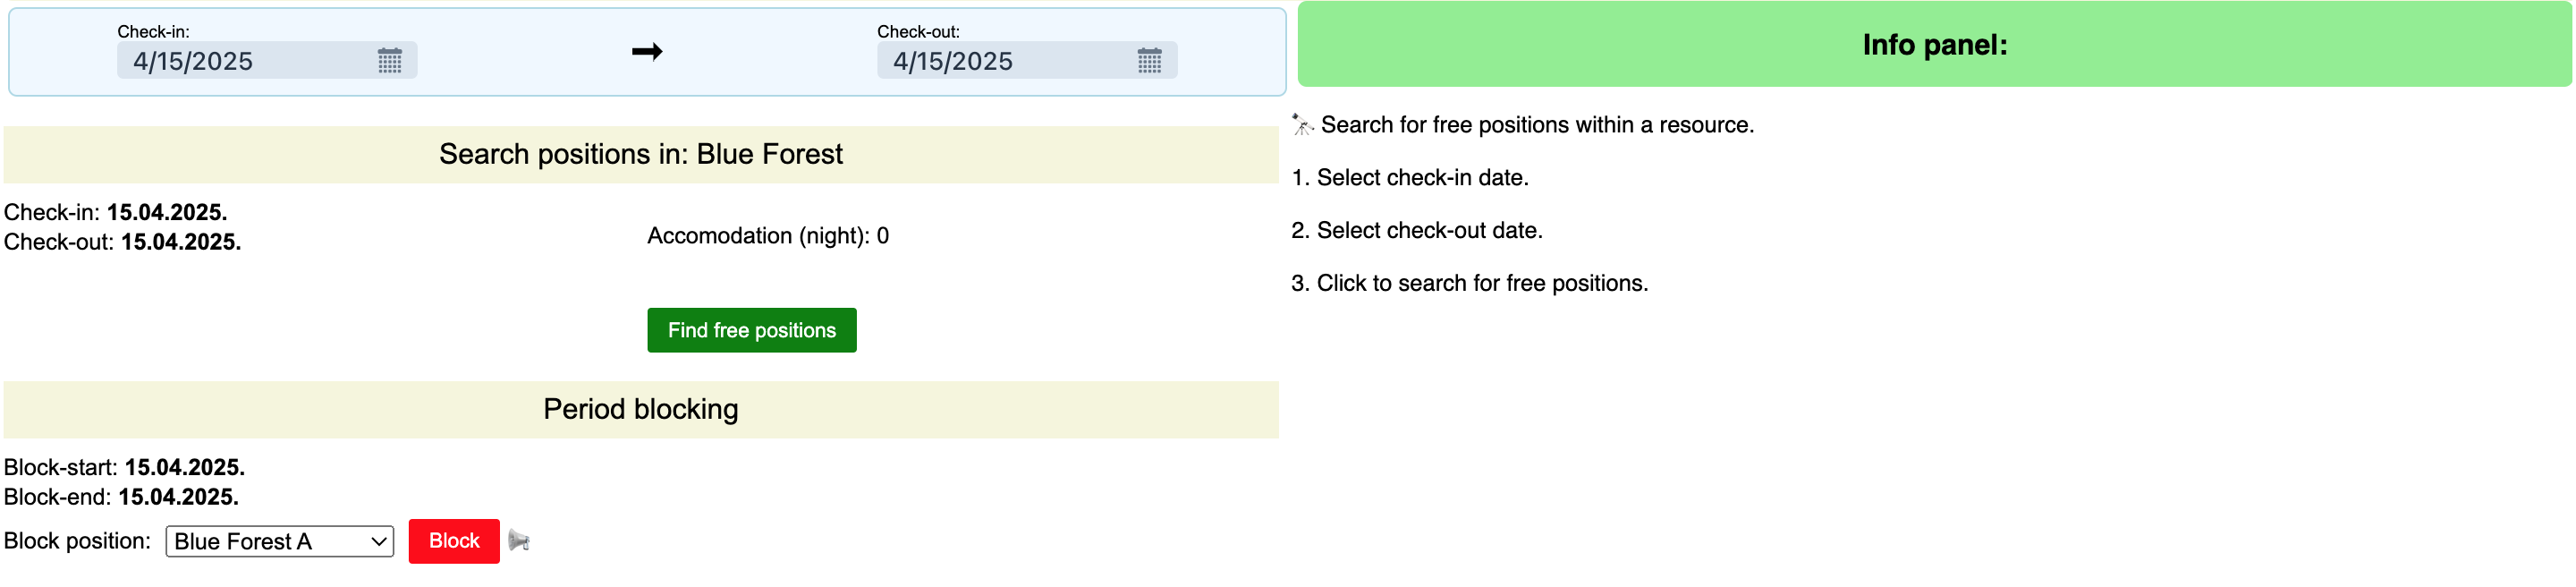This screenshot has width=2576, height=587.
Task: Expand the Block position dropdown
Action: (x=279, y=541)
